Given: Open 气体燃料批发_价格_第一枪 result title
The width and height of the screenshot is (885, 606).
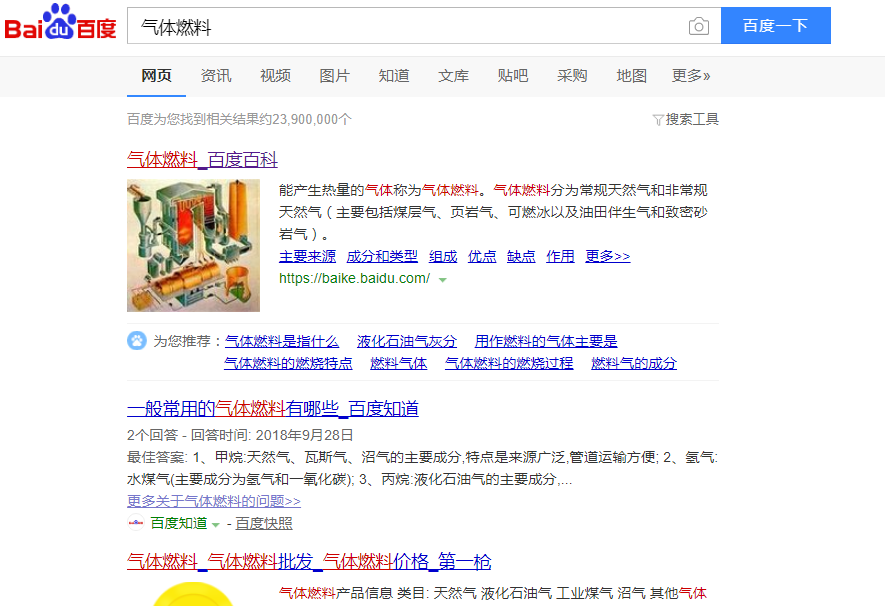Looking at the screenshot, I should tap(309, 562).
